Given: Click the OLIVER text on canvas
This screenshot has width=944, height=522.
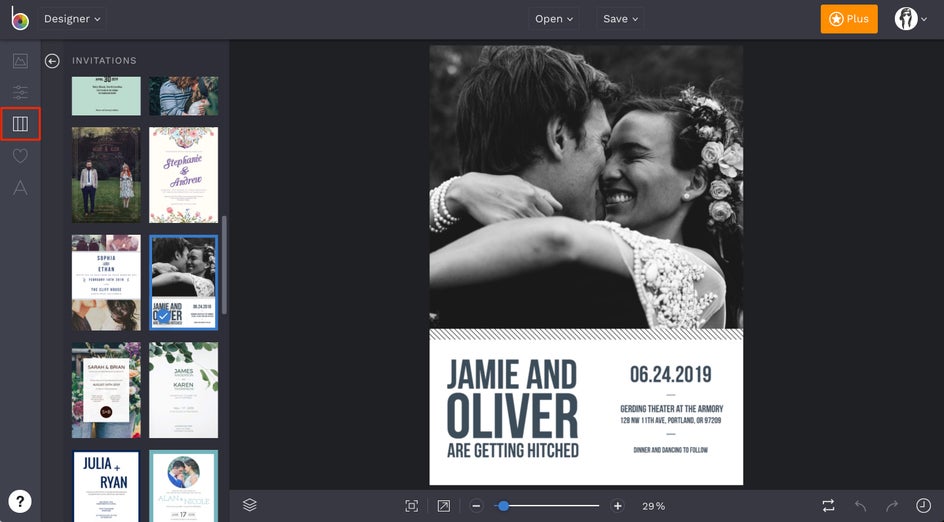Looking at the screenshot, I should click(512, 416).
